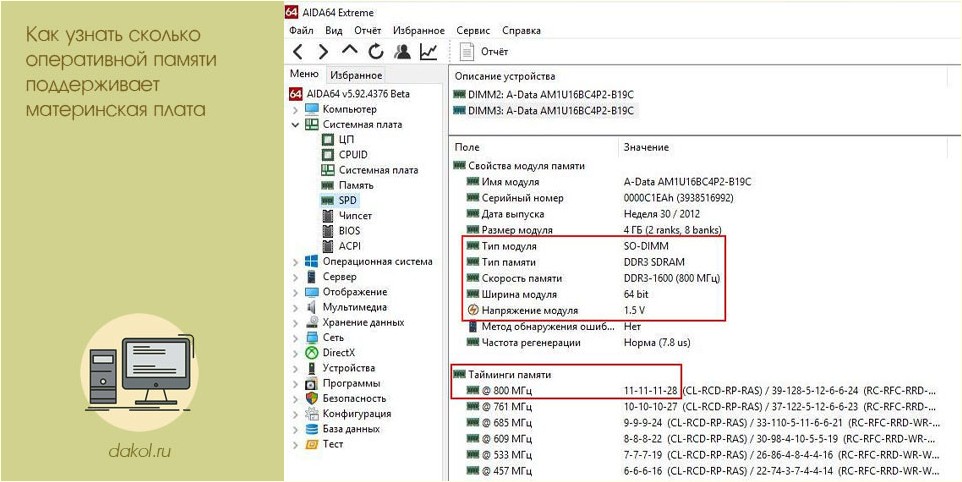The image size is (962, 482).
Task: Select the SPD tree item
Action: coord(339,200)
